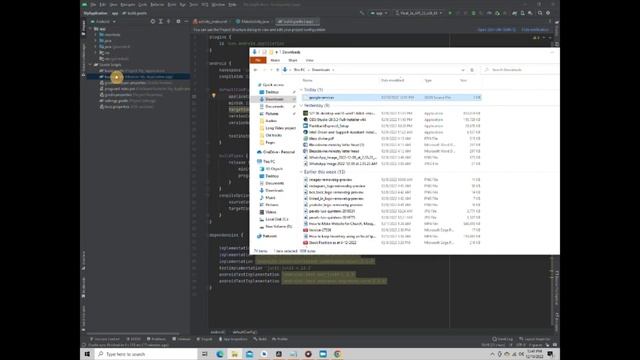Open the Help menu in Android Studio

[x=232, y=4]
